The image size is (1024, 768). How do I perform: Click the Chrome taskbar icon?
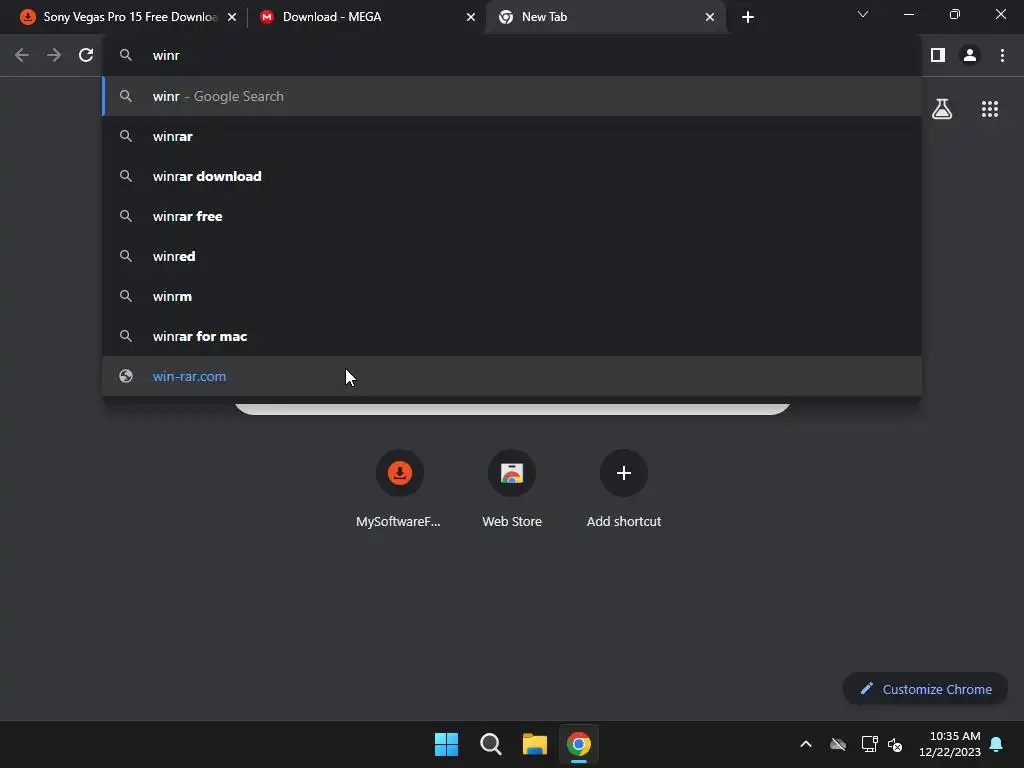(579, 744)
